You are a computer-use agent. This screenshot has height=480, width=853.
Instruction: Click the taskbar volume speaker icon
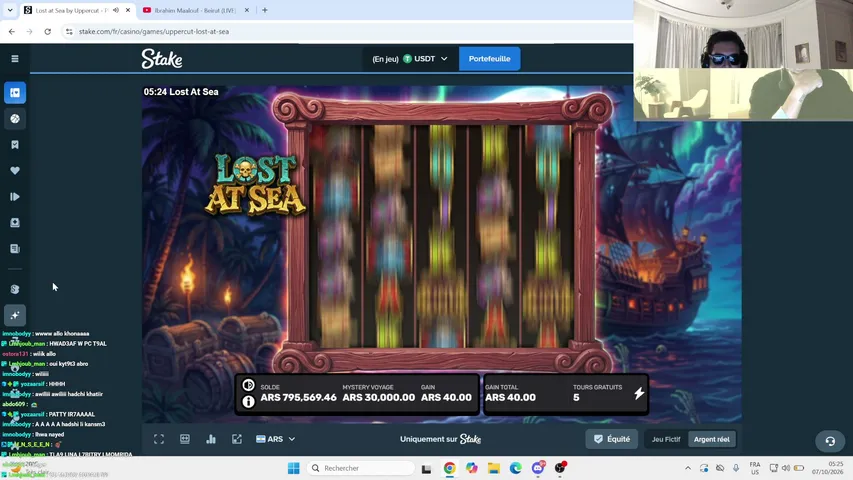786,468
